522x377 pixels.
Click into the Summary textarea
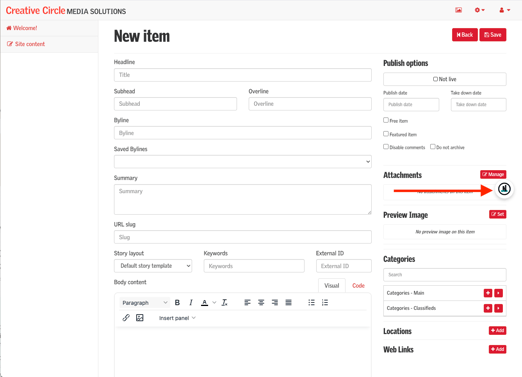[243, 199]
